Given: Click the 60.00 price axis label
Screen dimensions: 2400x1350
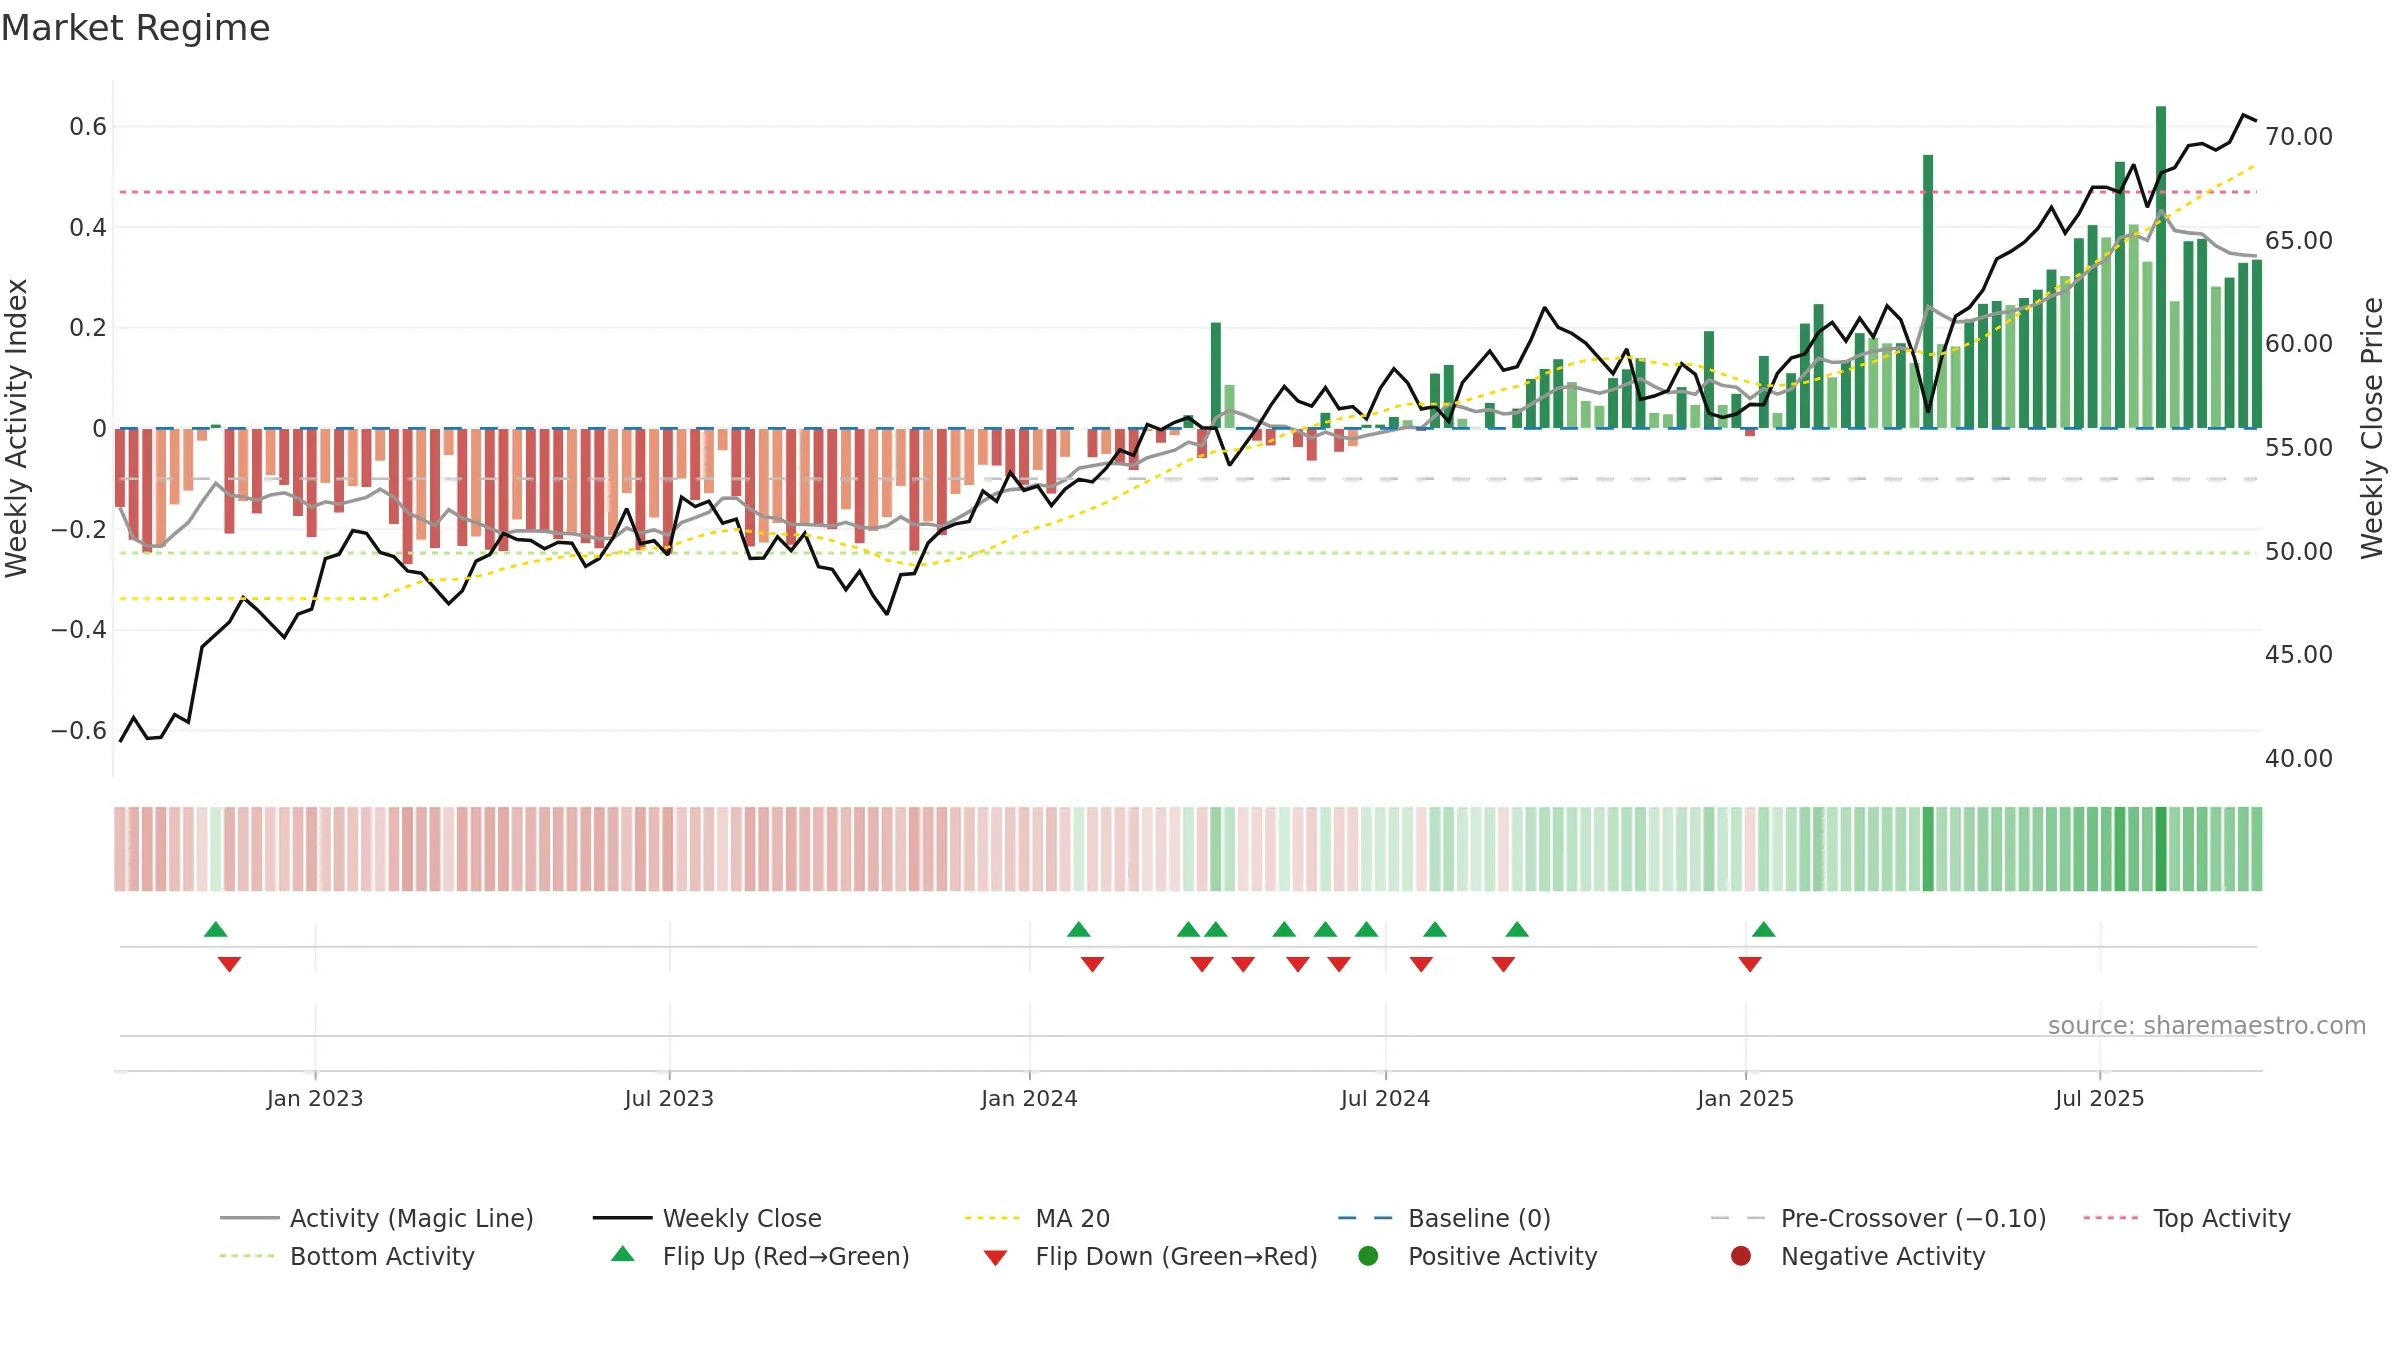Looking at the screenshot, I should click(x=2299, y=344).
